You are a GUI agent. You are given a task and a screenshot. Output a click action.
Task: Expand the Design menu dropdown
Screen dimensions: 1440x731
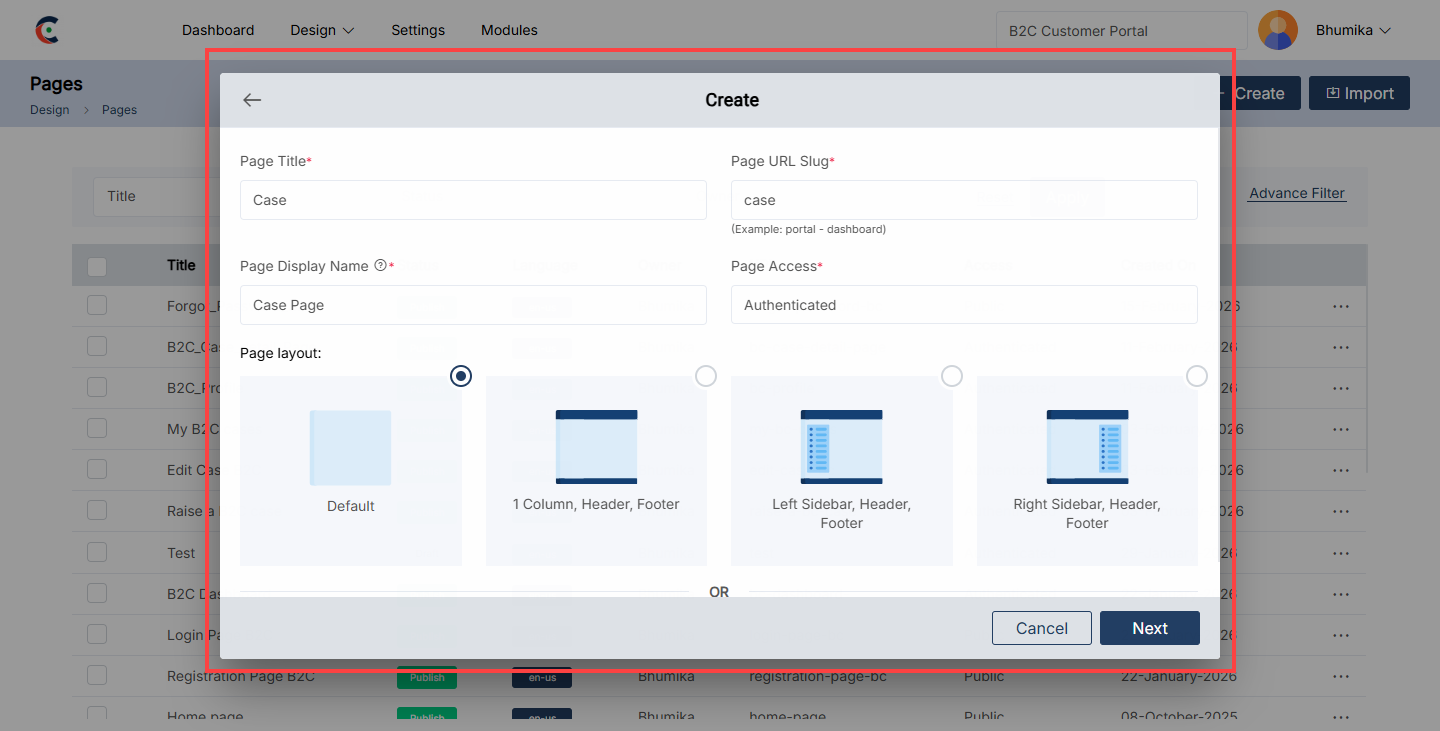pyautogui.click(x=322, y=30)
